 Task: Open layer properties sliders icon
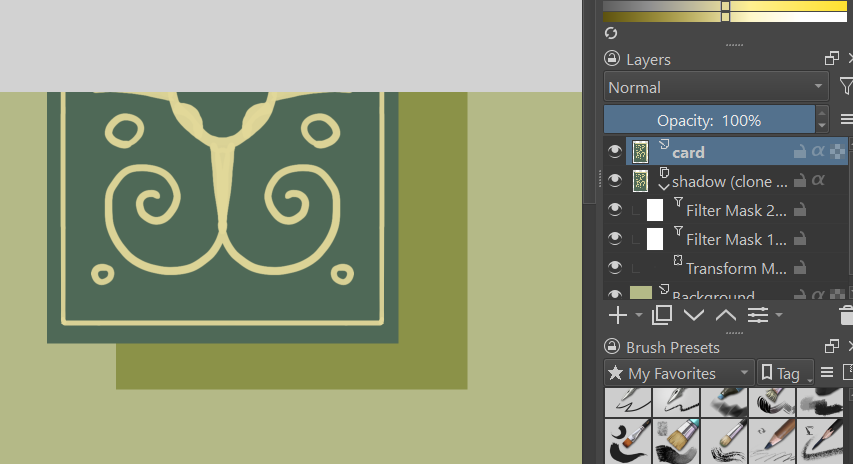pyautogui.click(x=758, y=315)
